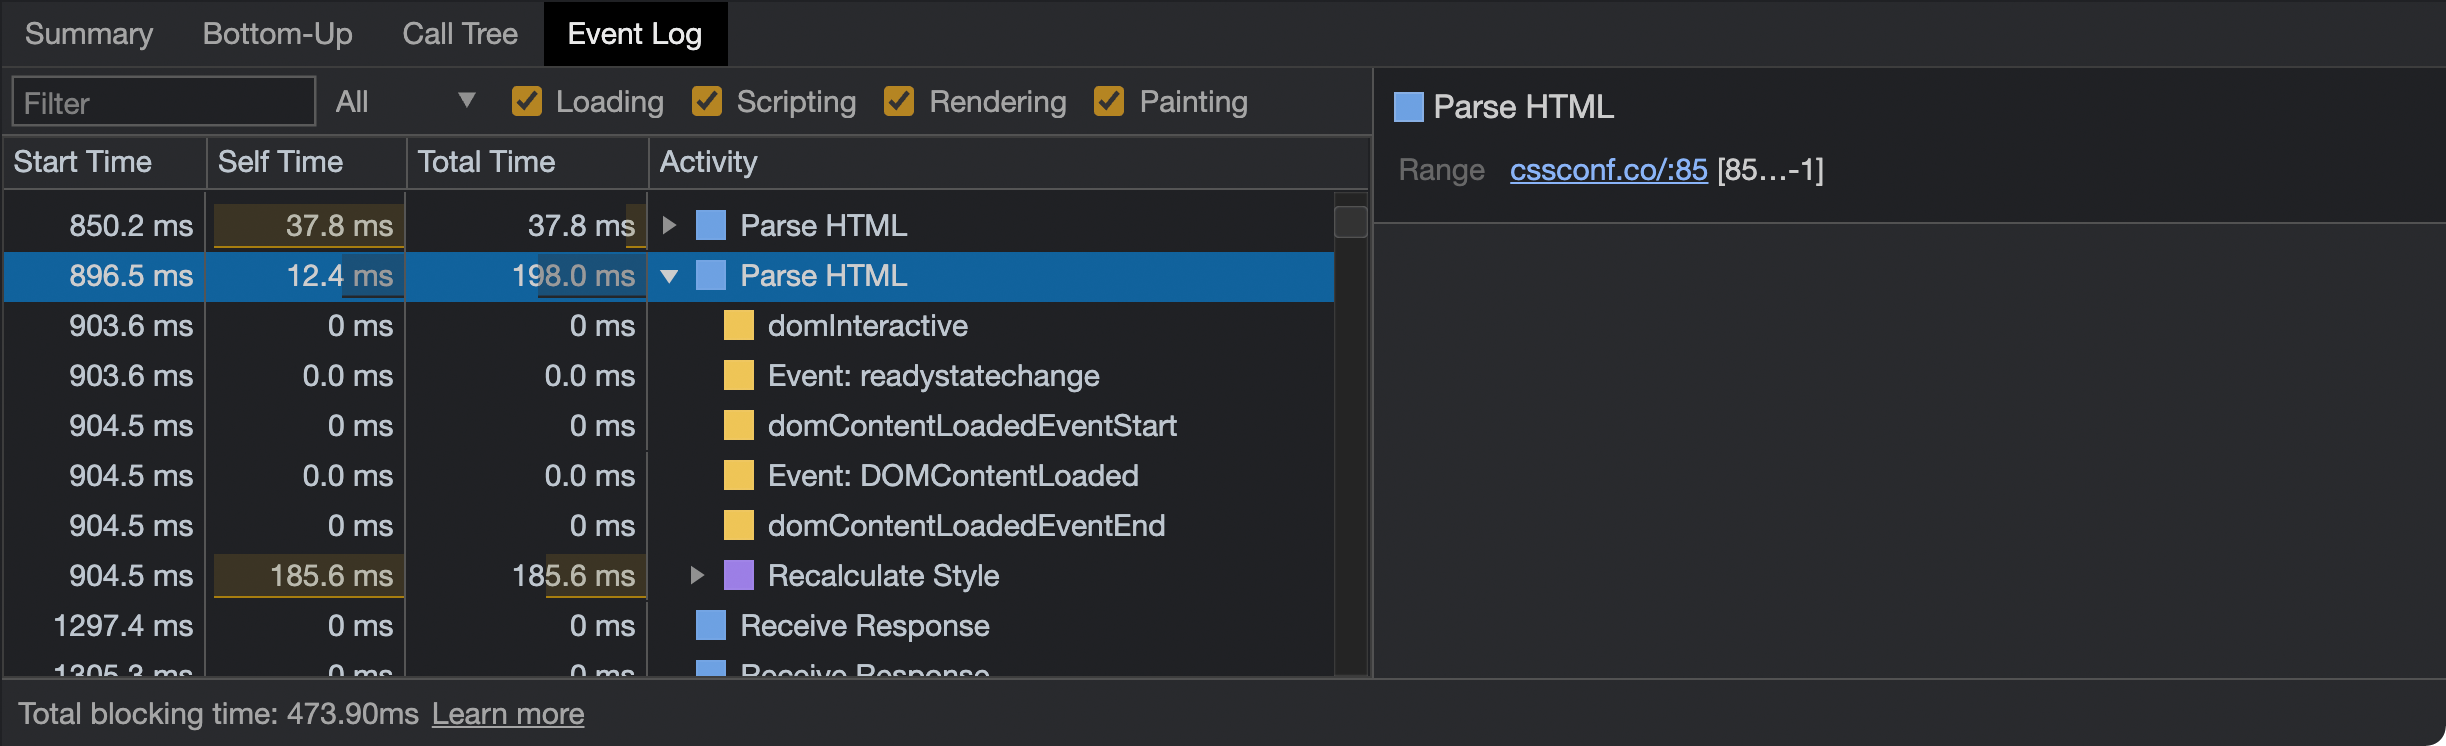The image size is (2446, 746).
Task: Open the Bottom-Up tab
Action: pyautogui.click(x=278, y=34)
